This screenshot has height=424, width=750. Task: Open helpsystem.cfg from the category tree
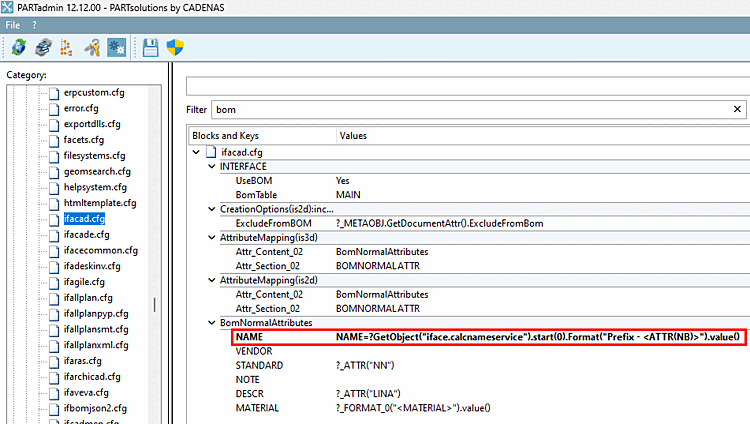pyautogui.click(x=95, y=187)
